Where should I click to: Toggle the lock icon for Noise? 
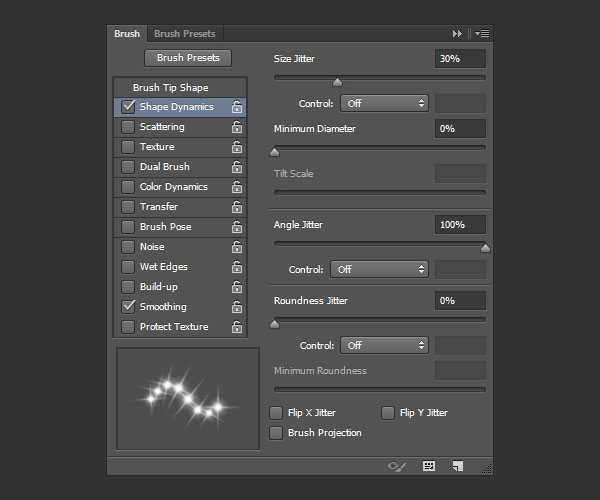point(237,247)
